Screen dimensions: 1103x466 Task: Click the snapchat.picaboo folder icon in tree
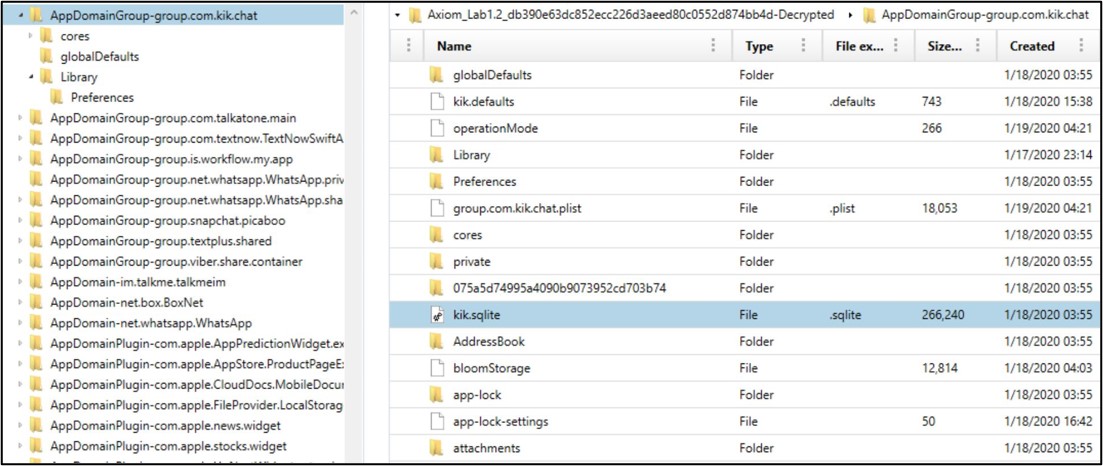36,220
